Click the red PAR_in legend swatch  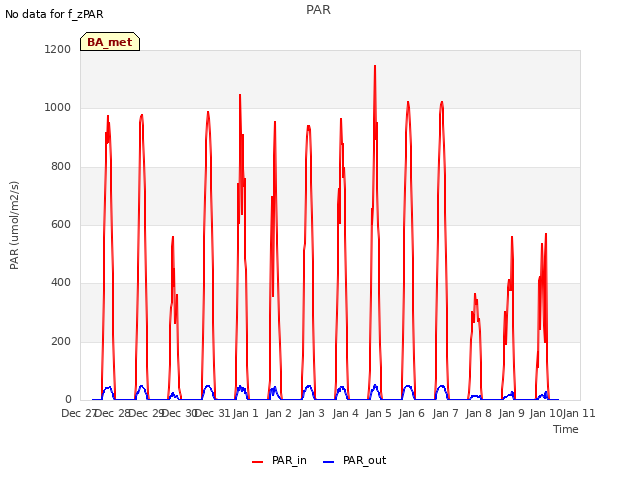(258, 462)
